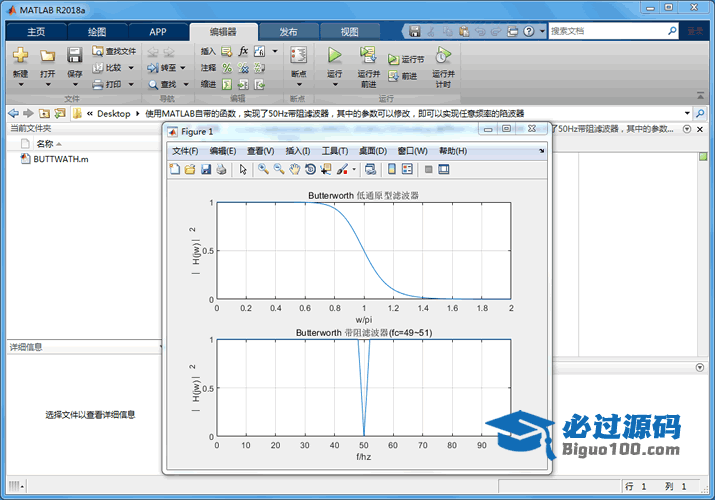715x500 pixels.
Task: Switch to the 绘图 (Plots) tab
Action: [95, 31]
